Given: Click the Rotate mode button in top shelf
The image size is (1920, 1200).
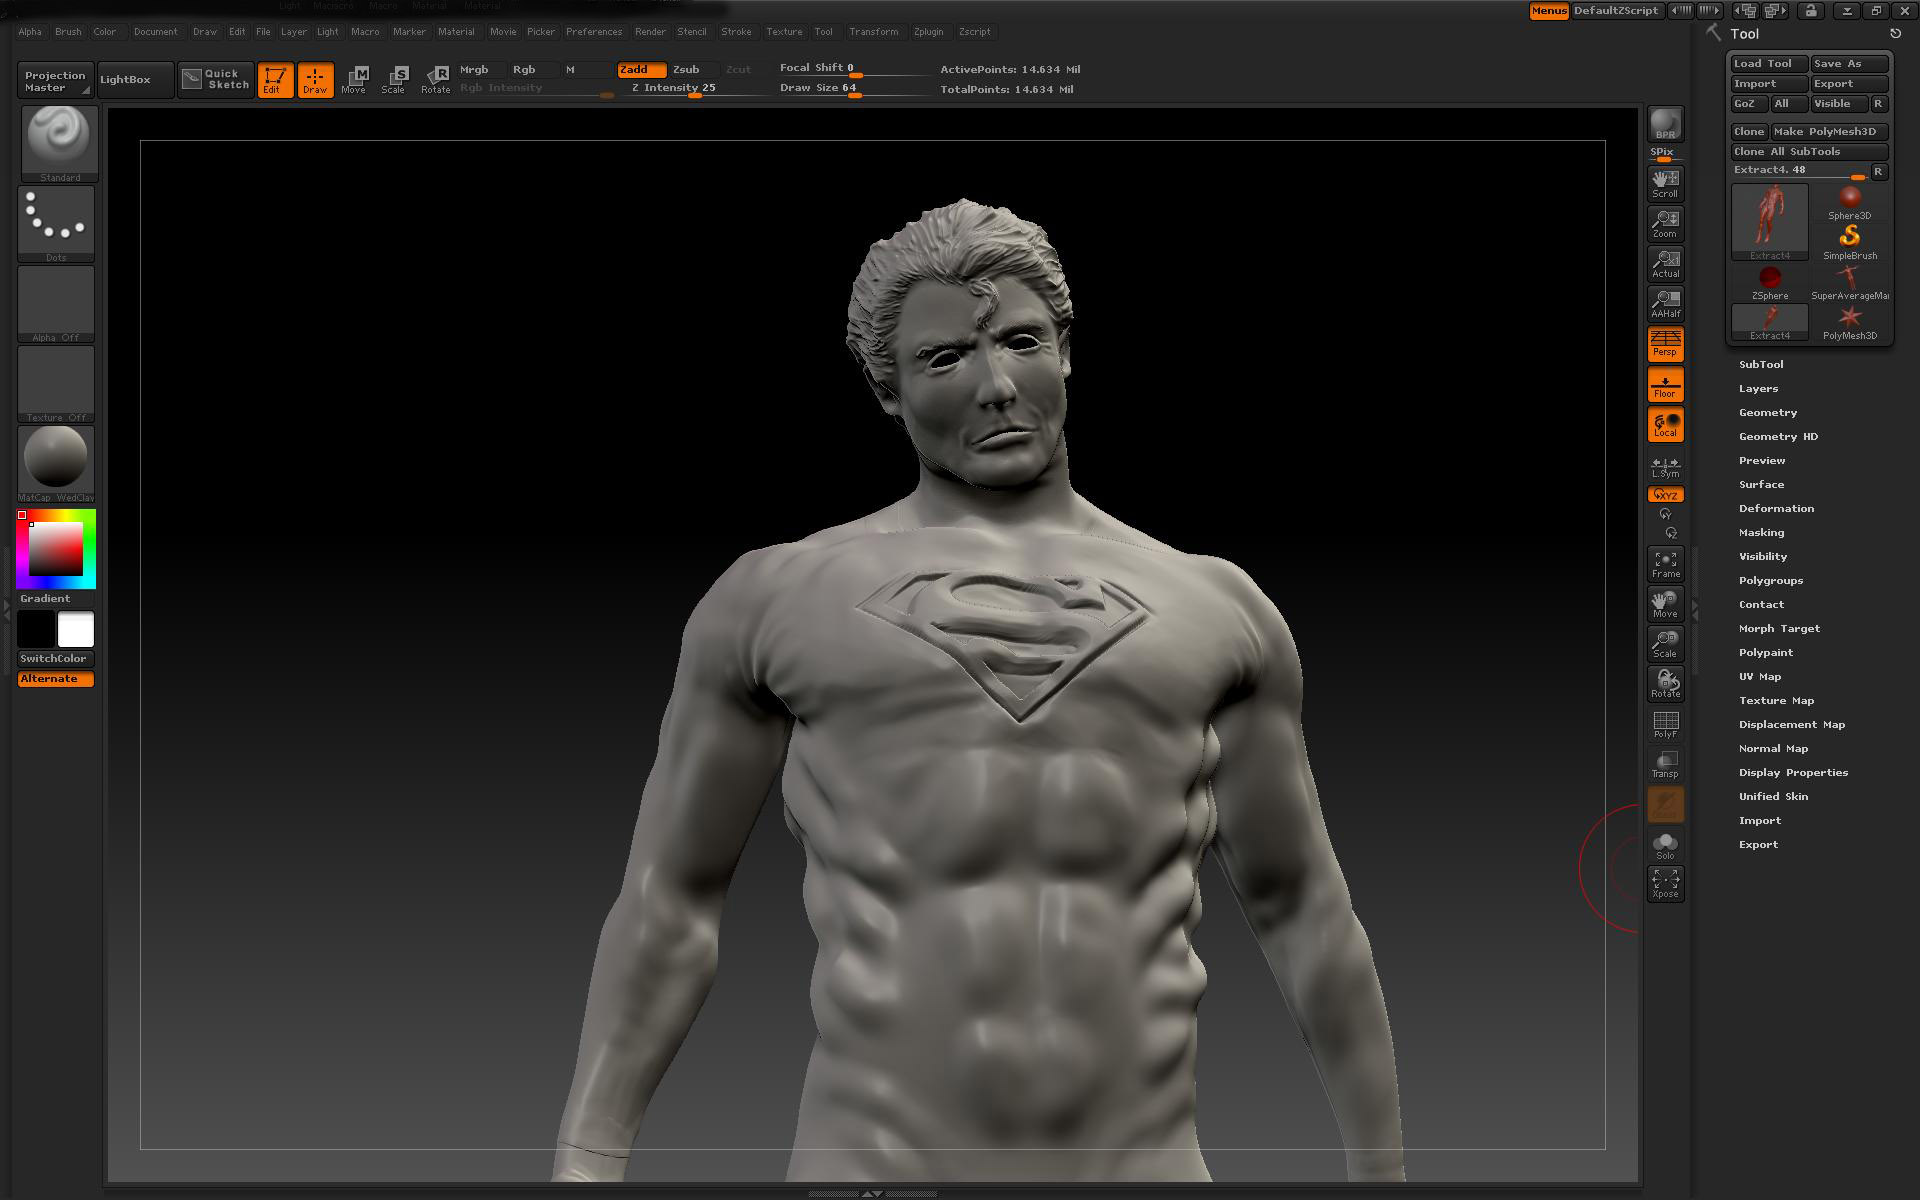Looking at the screenshot, I should point(436,80).
